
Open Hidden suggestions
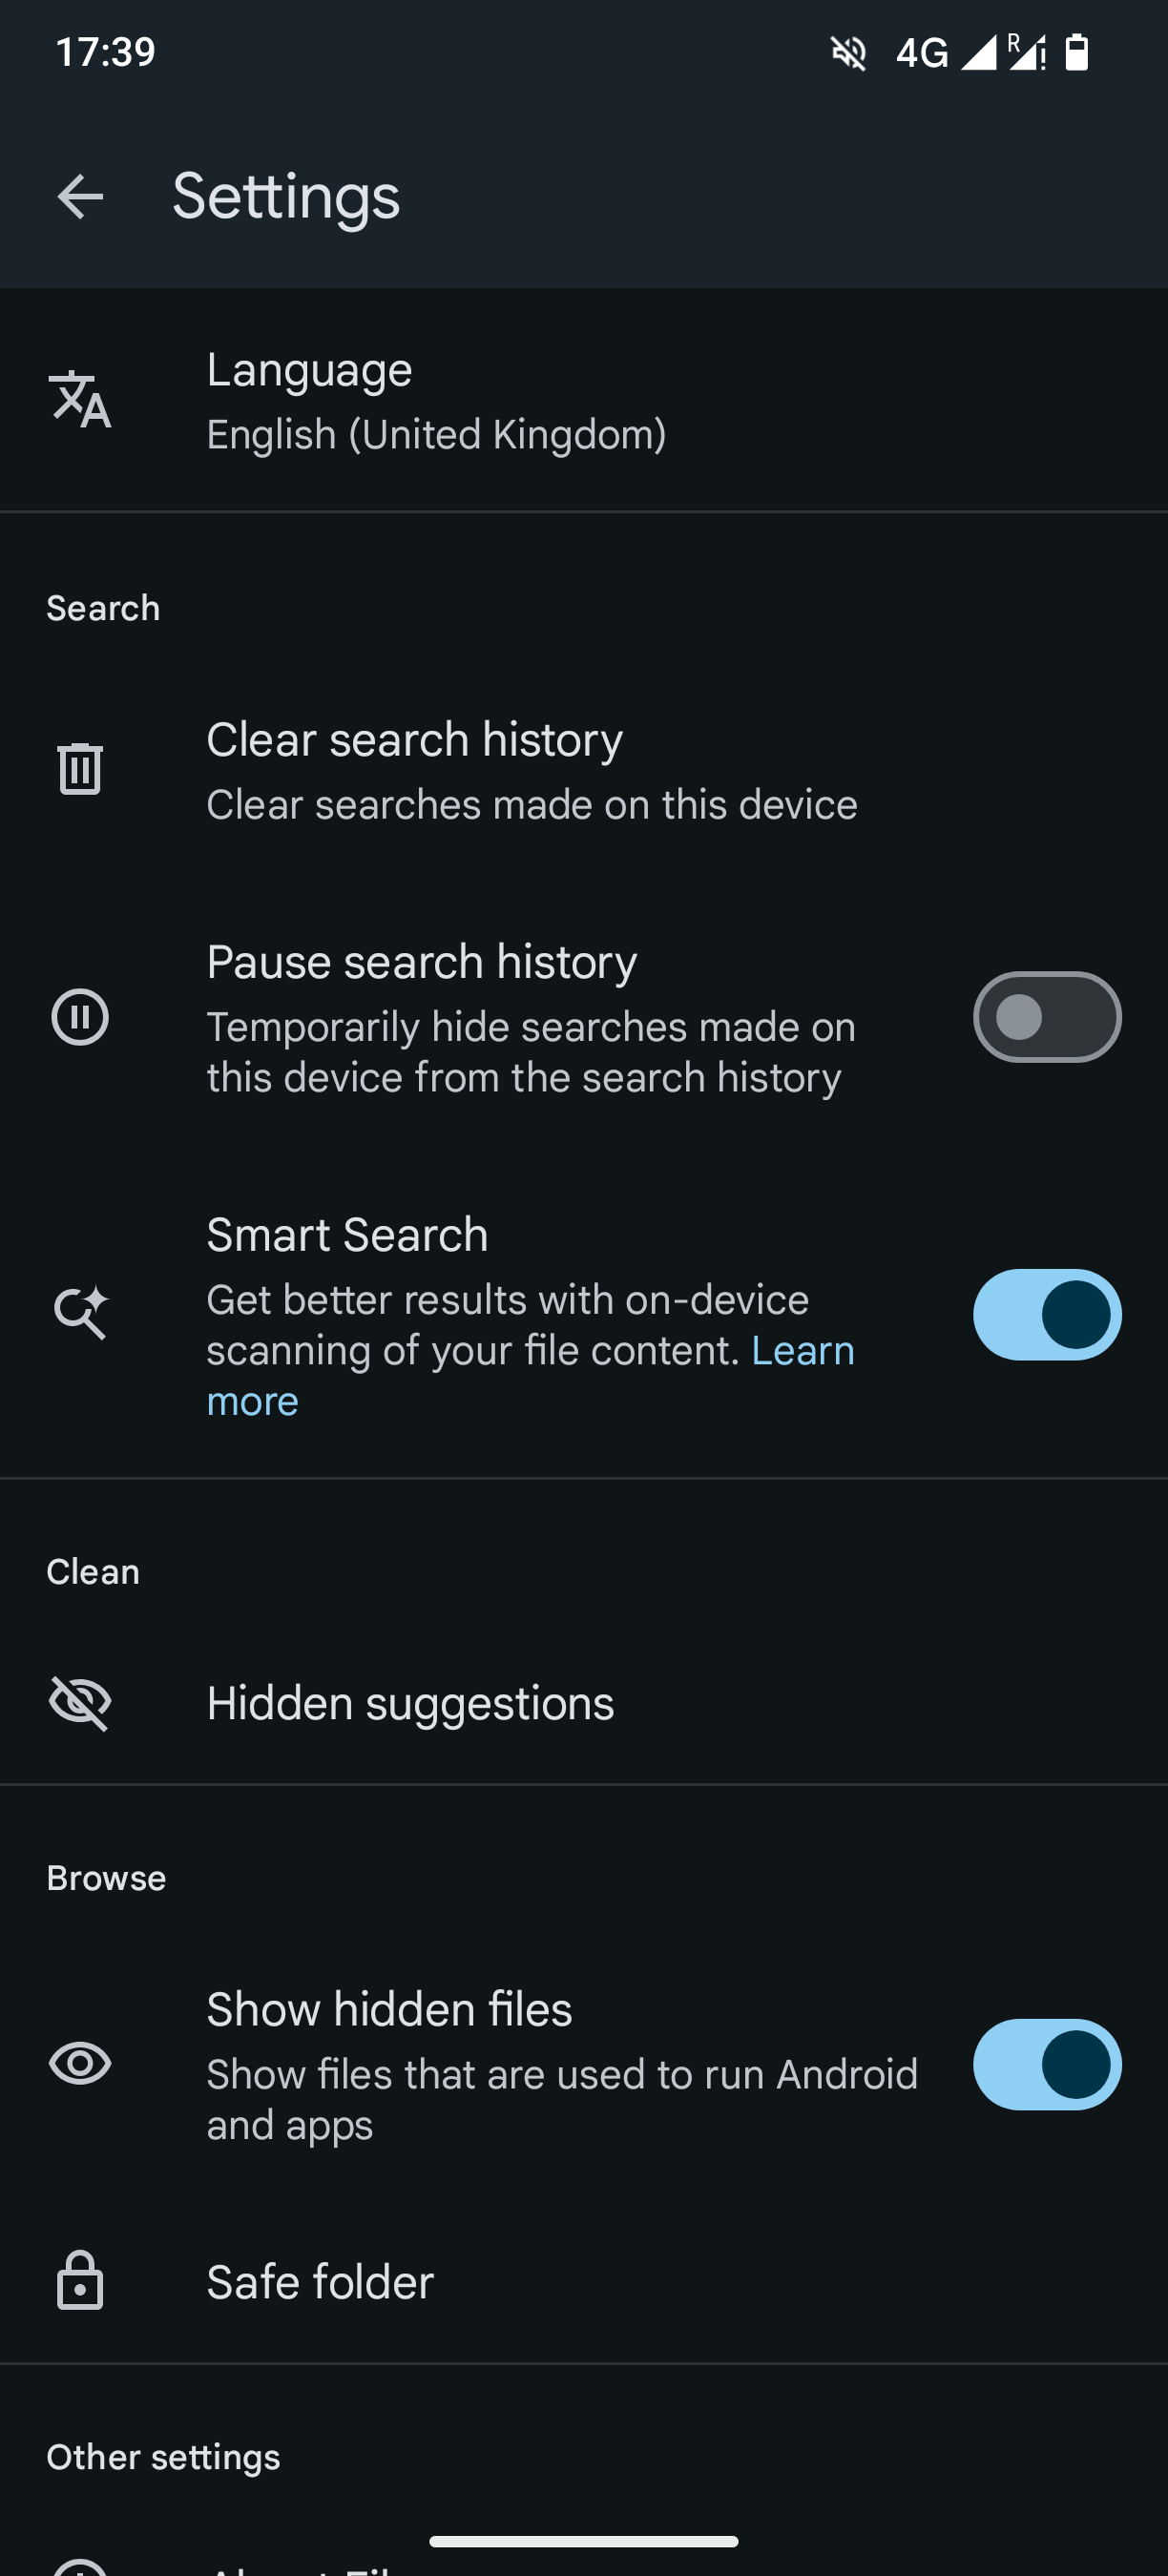pyautogui.click(x=410, y=1703)
